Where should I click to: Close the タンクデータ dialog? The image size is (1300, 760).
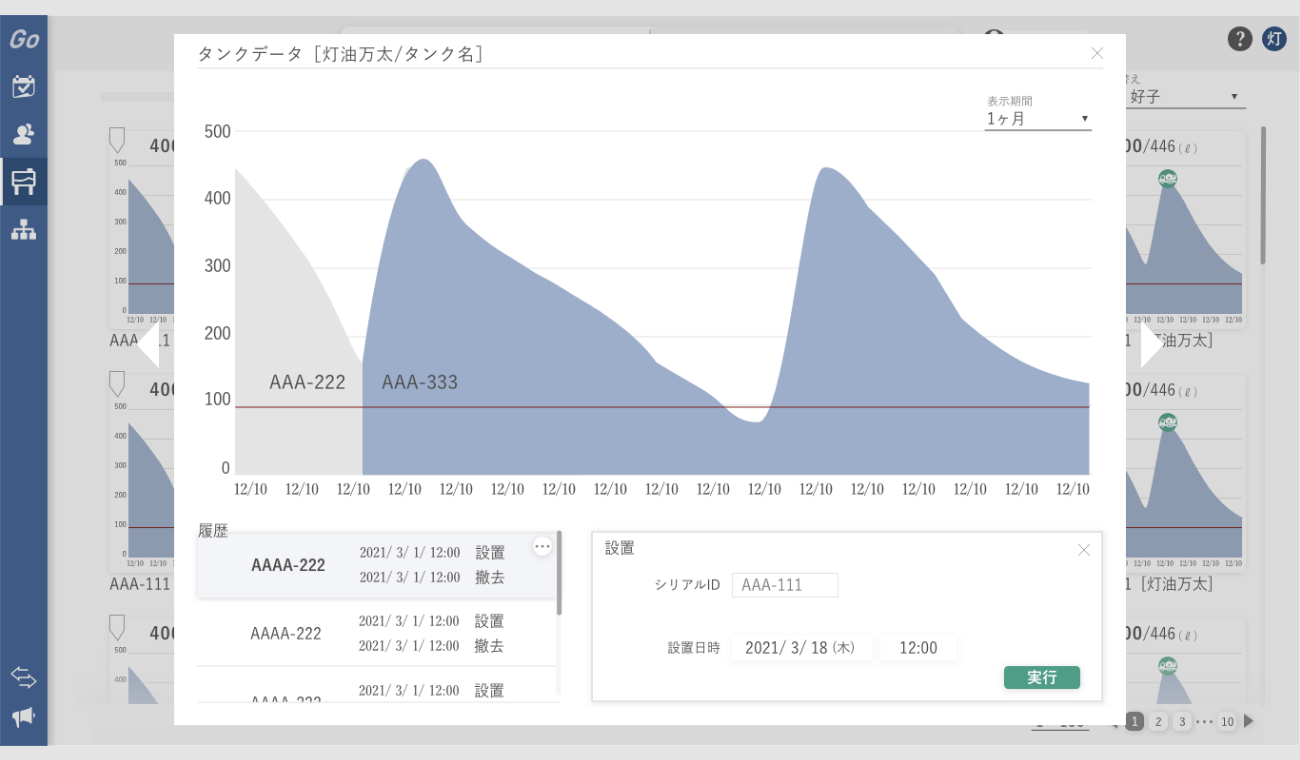[1097, 53]
